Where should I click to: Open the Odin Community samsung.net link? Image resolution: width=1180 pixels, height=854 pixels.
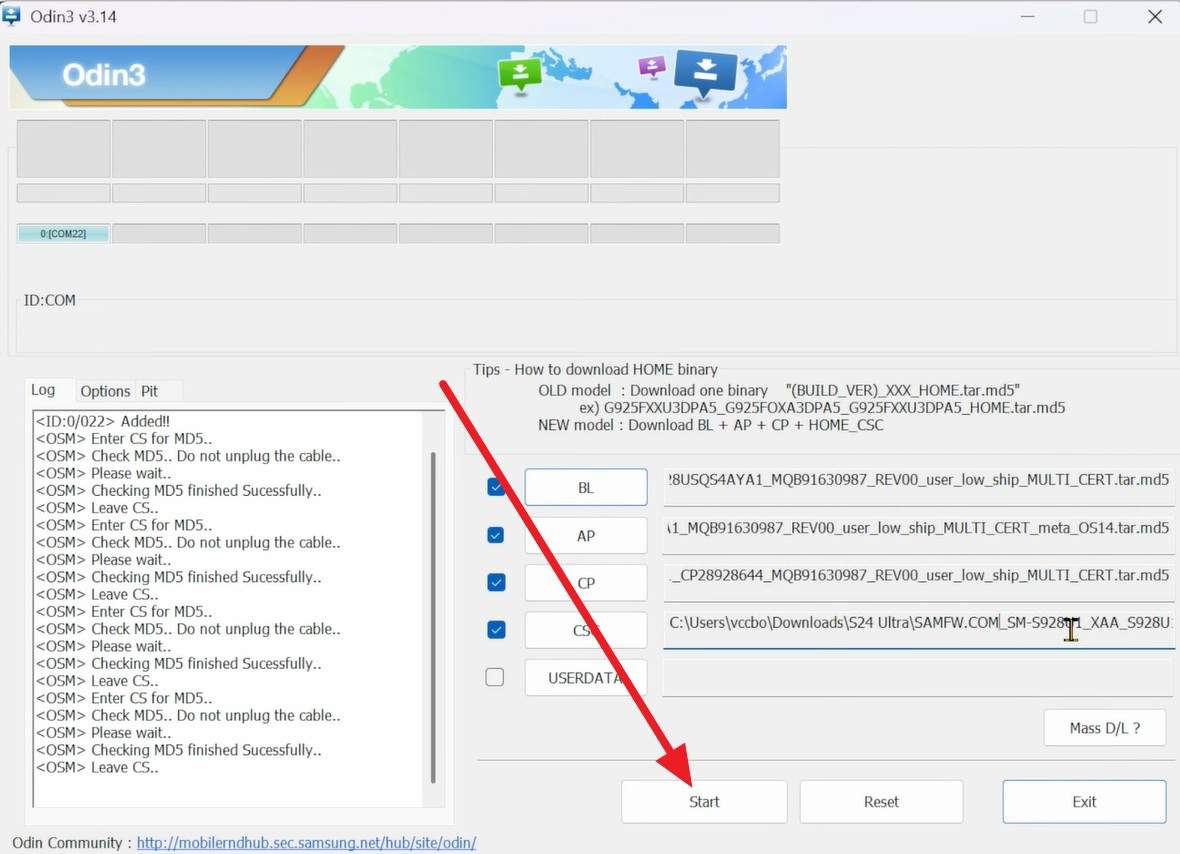(306, 843)
